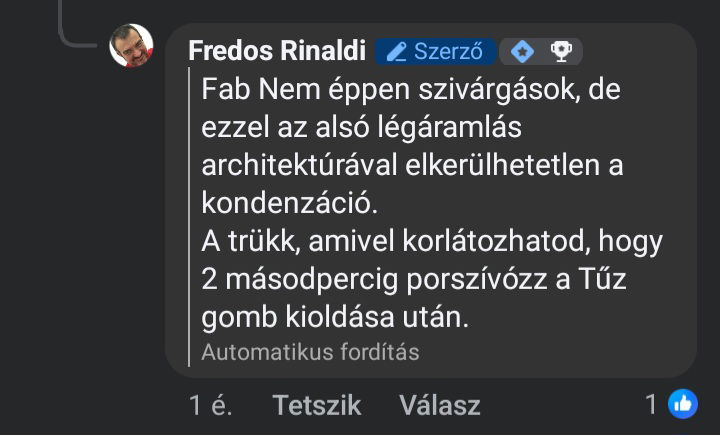This screenshot has width=720, height=435.
Task: Click the trophy badge icon
Action: click(561, 51)
